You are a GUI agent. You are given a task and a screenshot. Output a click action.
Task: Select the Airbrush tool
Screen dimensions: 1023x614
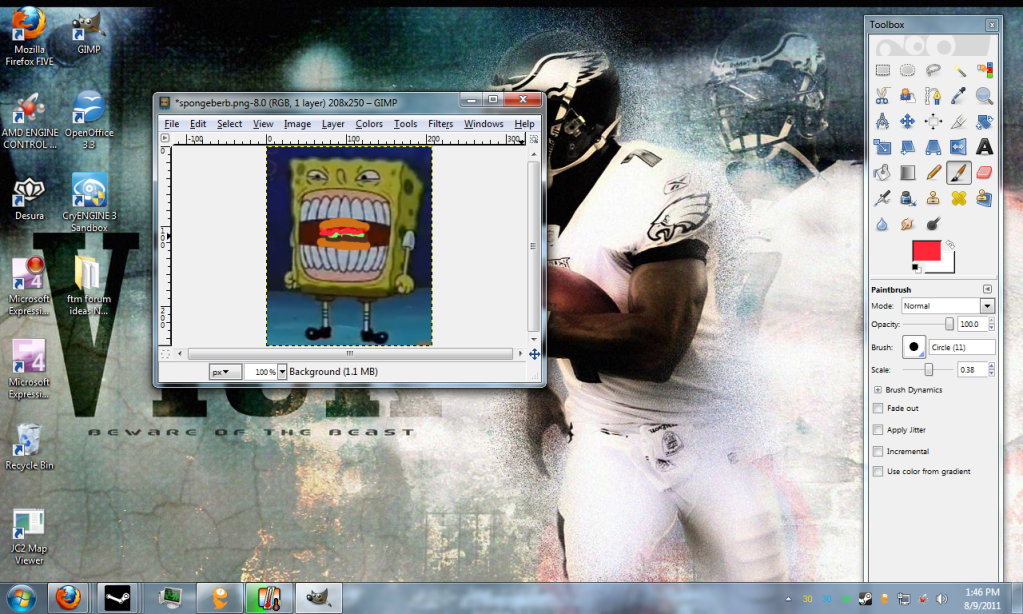pos(882,198)
